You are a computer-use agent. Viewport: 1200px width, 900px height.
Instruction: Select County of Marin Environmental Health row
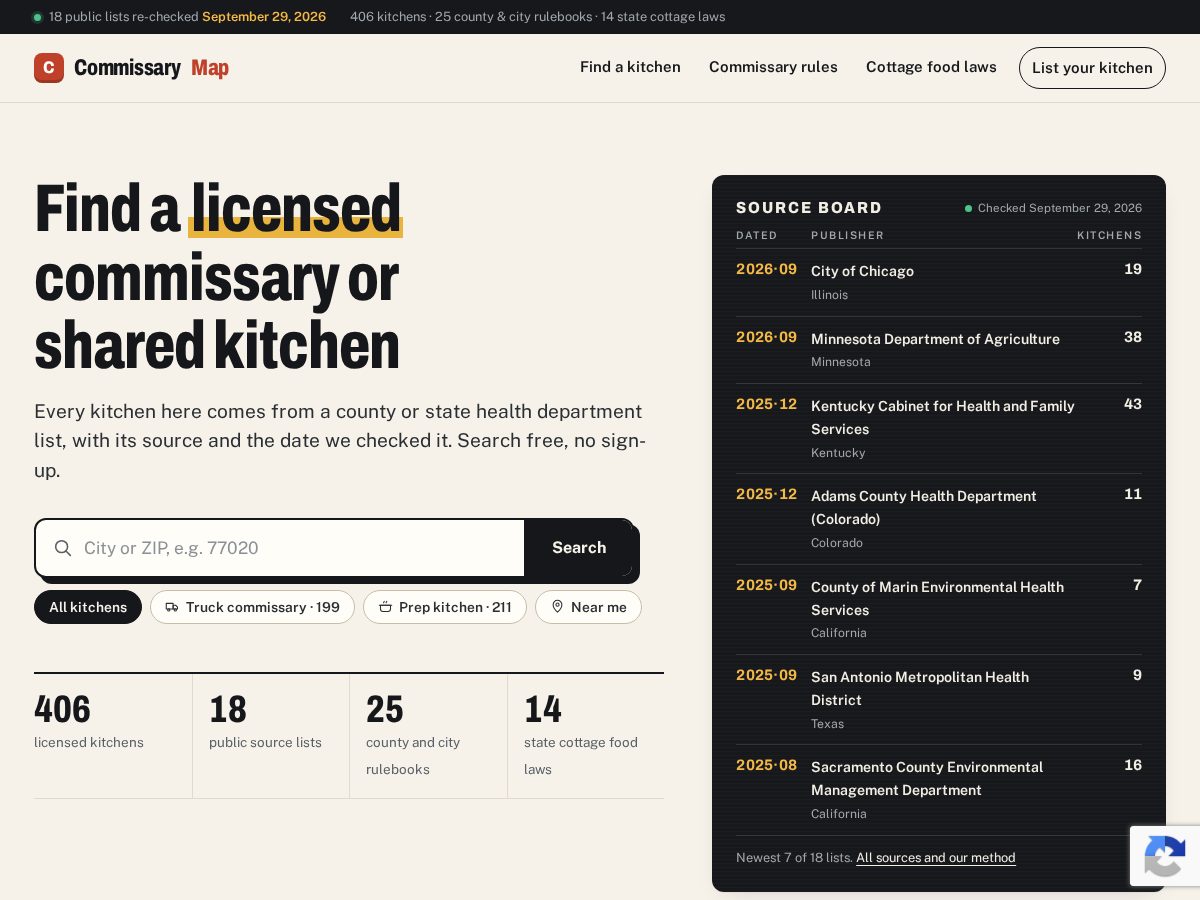click(939, 610)
